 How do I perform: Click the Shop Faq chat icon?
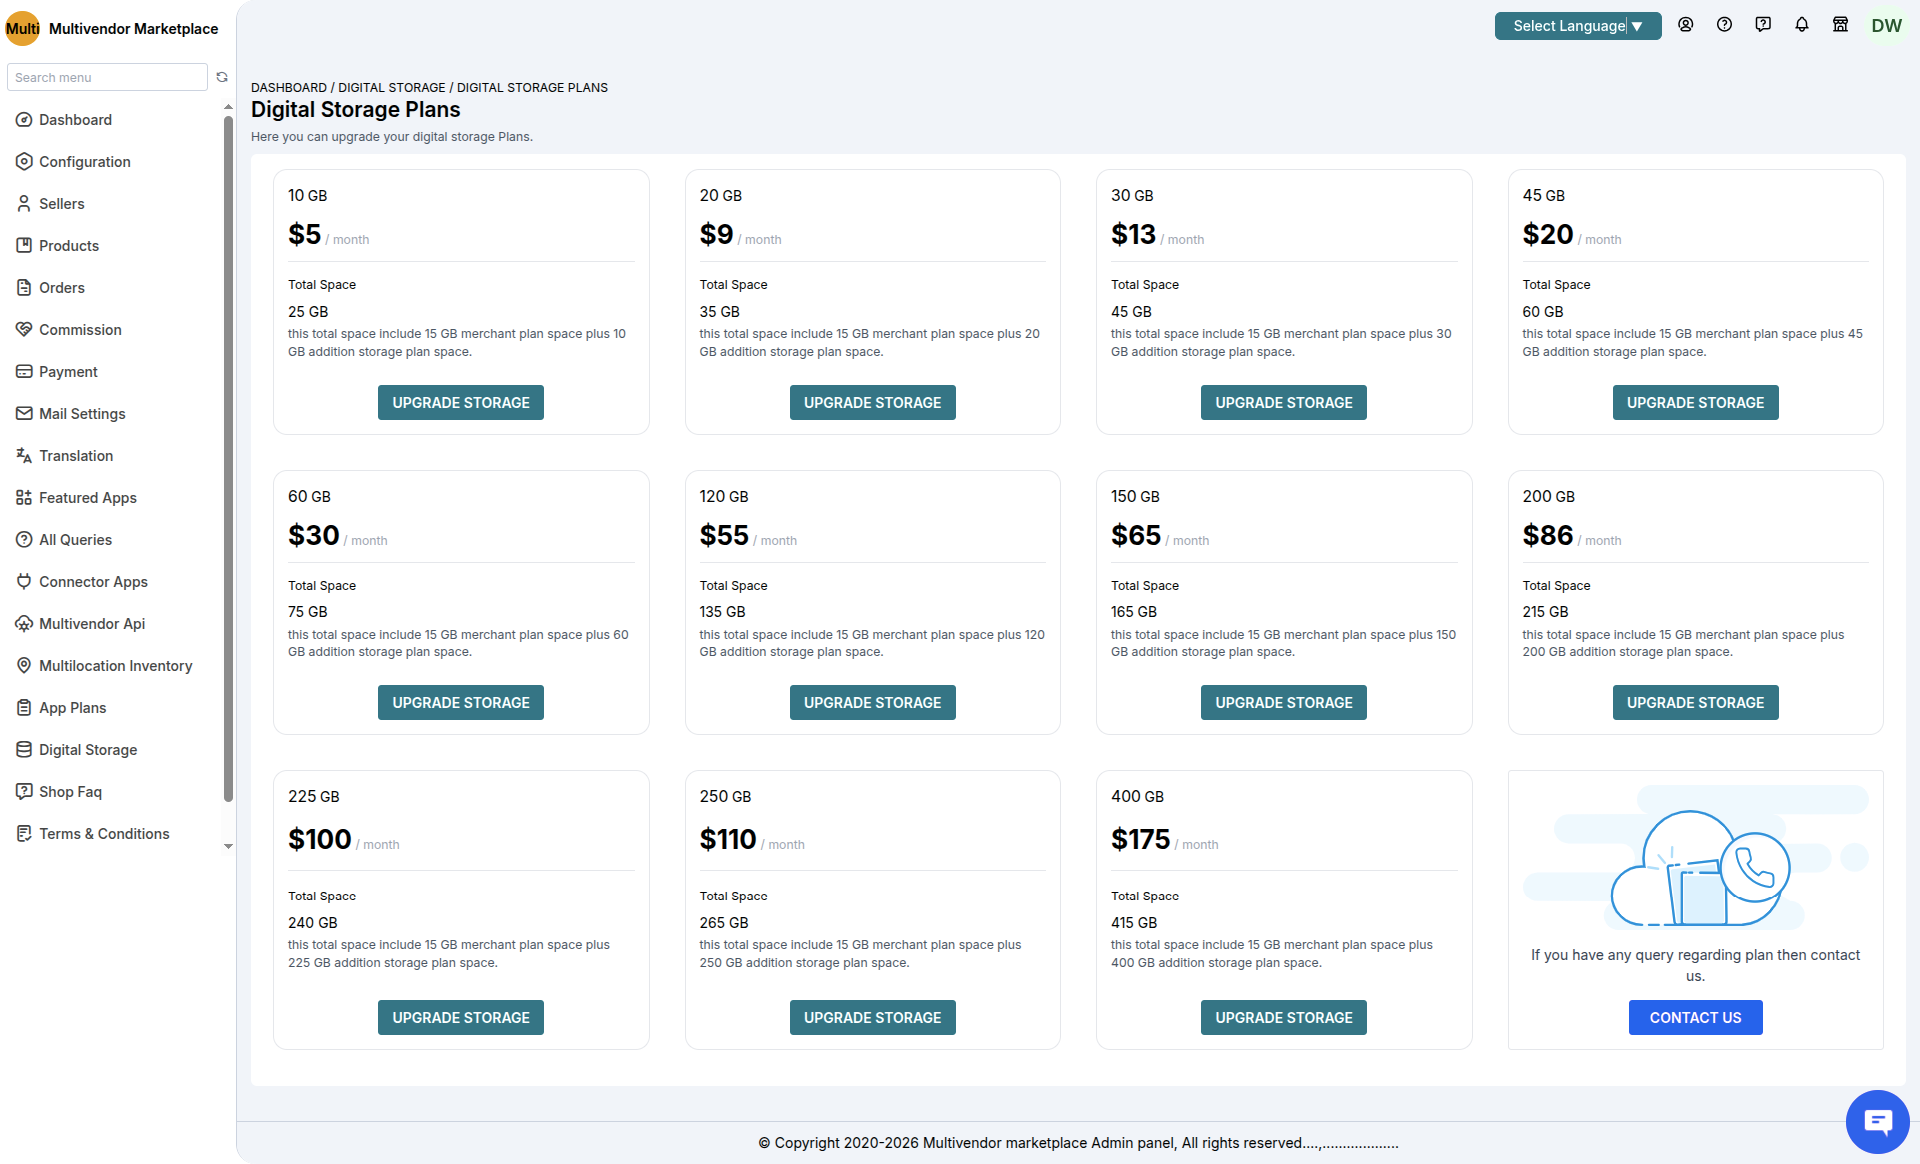[24, 792]
